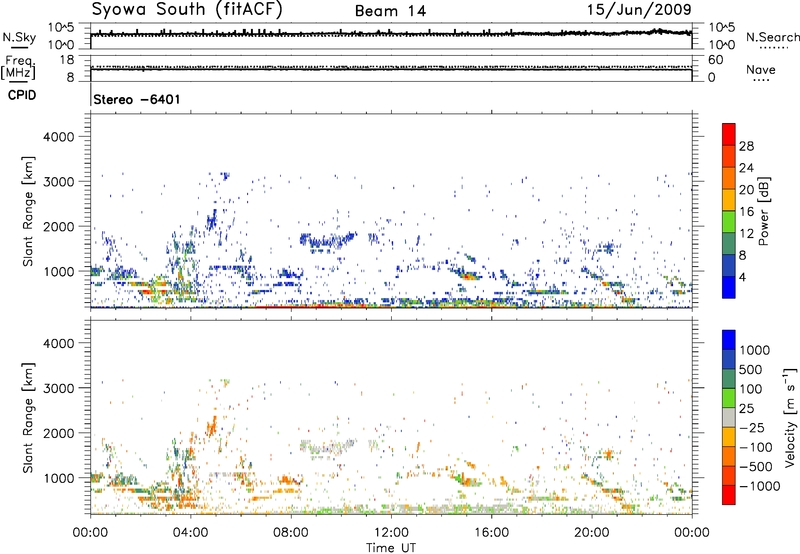Screen dimensions: 800x554
Task: Pick the 20–24 dB orange Power swatch
Action: (x=729, y=179)
